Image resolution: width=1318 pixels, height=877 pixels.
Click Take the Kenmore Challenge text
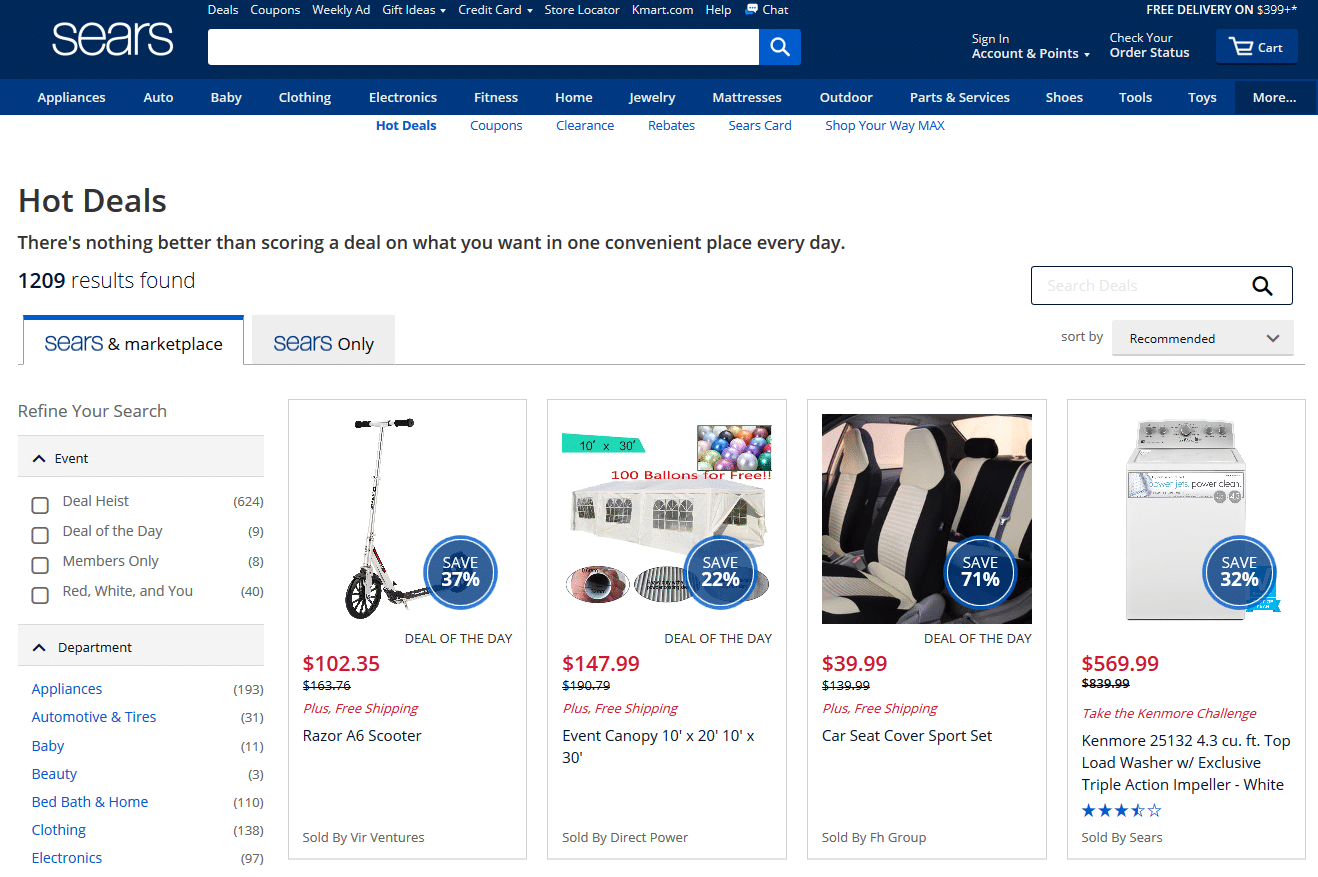point(1169,714)
